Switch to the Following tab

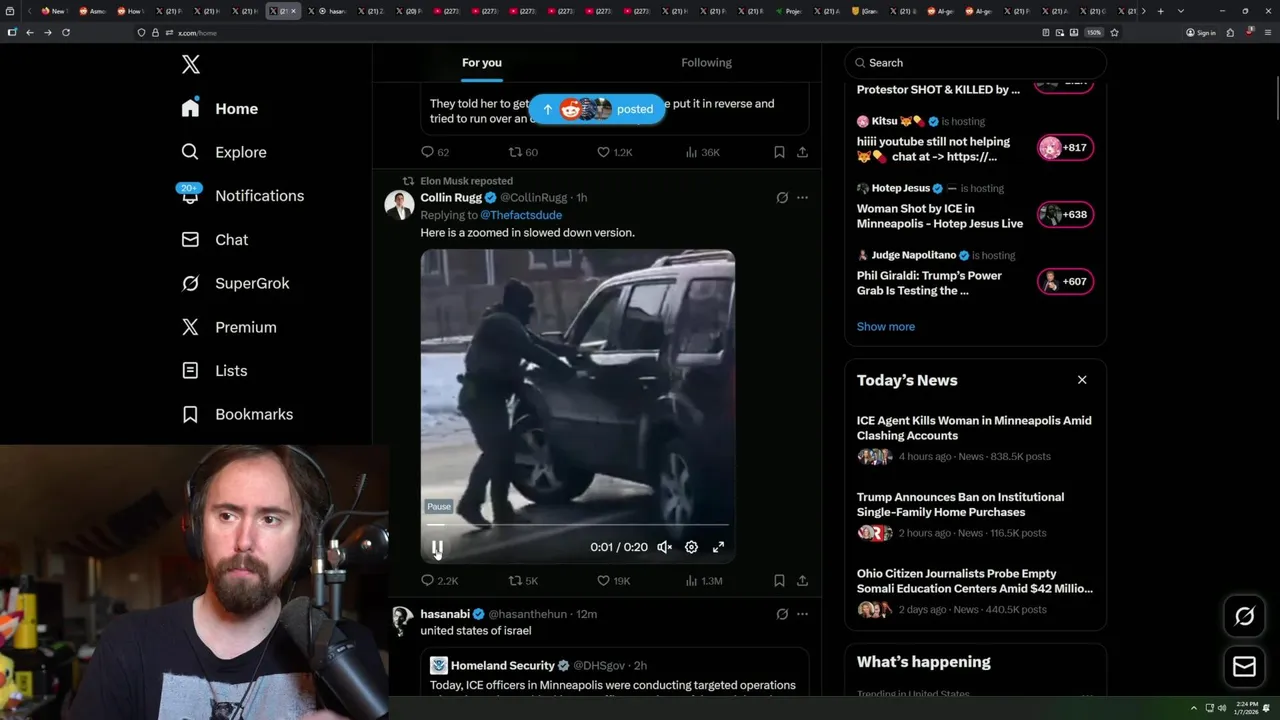706,63
